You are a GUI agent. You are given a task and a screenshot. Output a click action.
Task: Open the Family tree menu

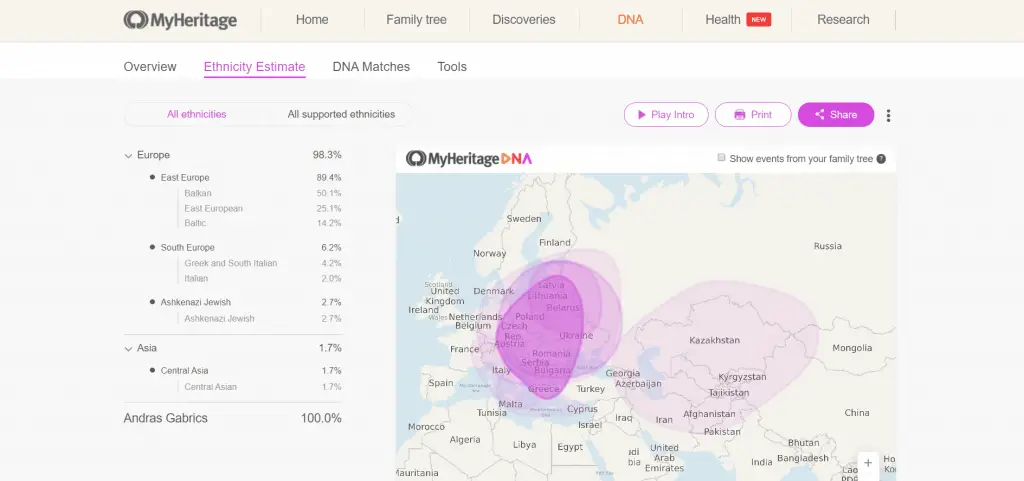tap(416, 20)
